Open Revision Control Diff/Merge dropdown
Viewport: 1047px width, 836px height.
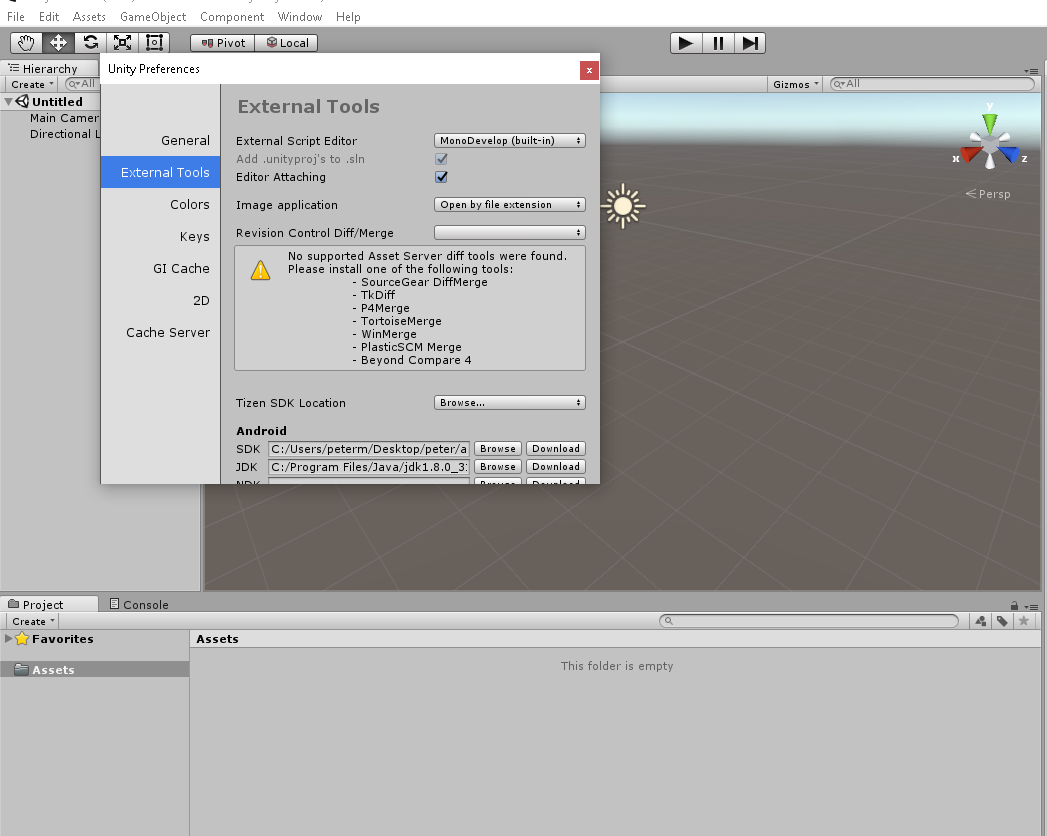[509, 232]
